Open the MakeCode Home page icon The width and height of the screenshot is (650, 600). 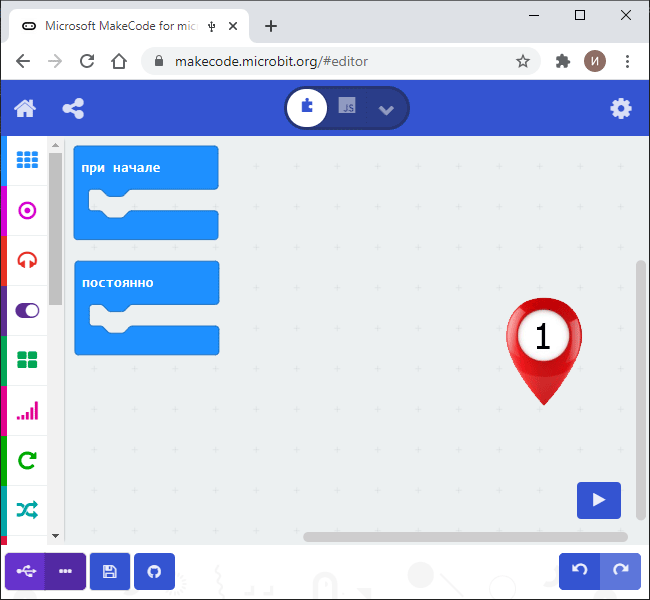25,109
